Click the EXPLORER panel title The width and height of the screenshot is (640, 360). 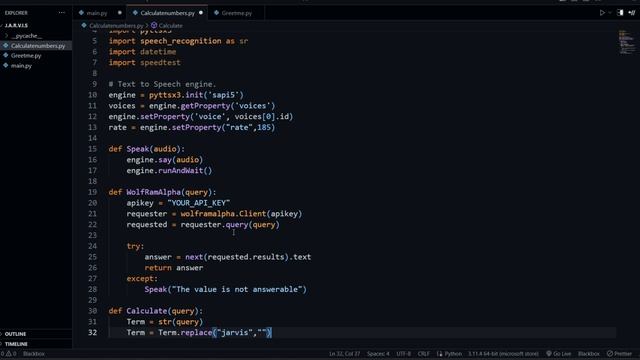click(16, 13)
